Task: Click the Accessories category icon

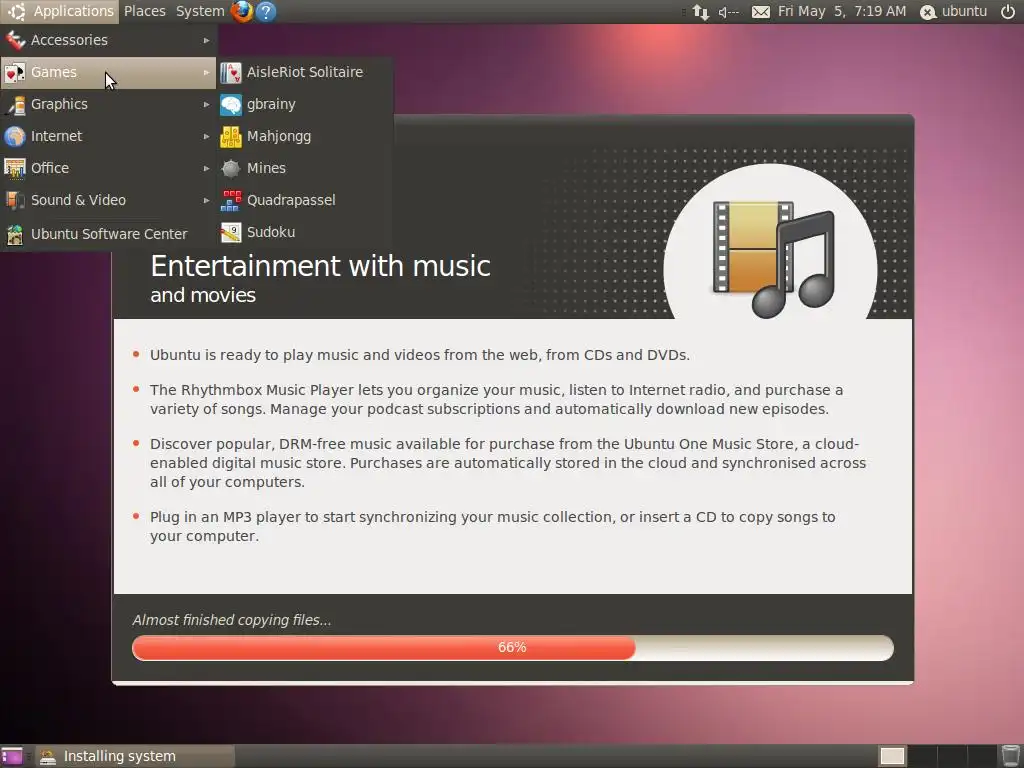Action: [15, 40]
